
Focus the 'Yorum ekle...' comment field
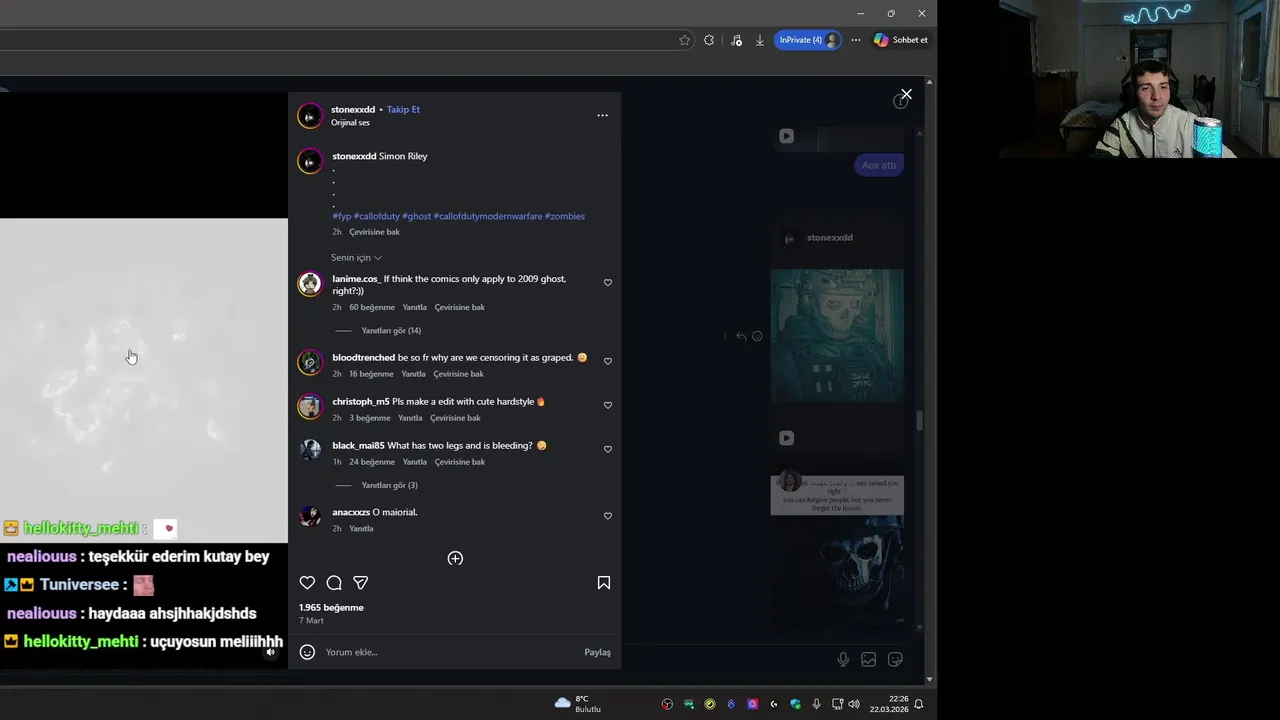tap(450, 652)
